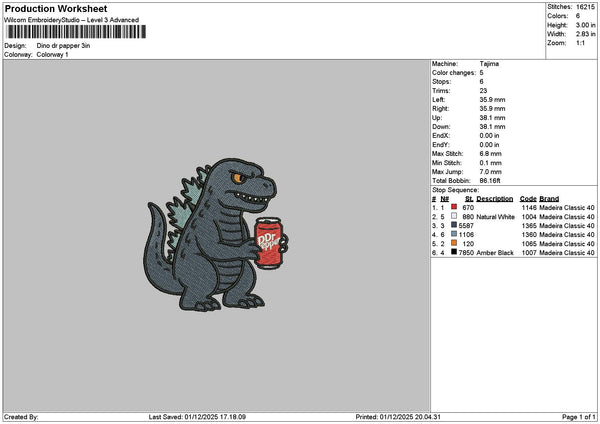Image resolution: width=600 pixels, height=424 pixels.
Task: Click the 'Stop Sequence:' heading
Action: click(455, 190)
